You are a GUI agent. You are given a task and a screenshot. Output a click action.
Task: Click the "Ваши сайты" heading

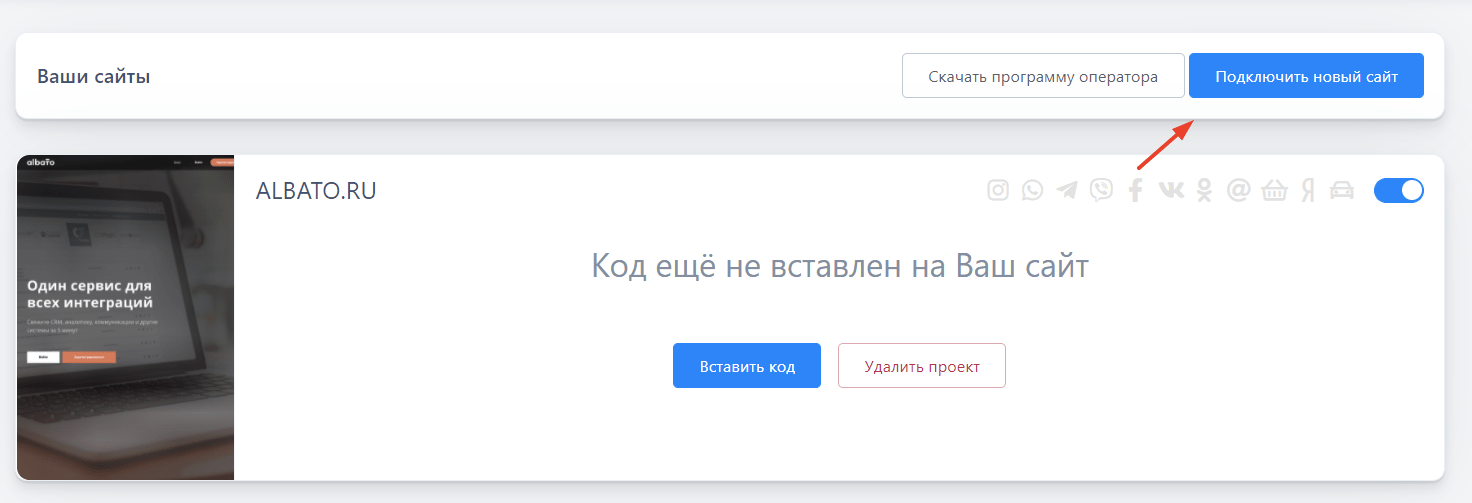[x=94, y=76]
